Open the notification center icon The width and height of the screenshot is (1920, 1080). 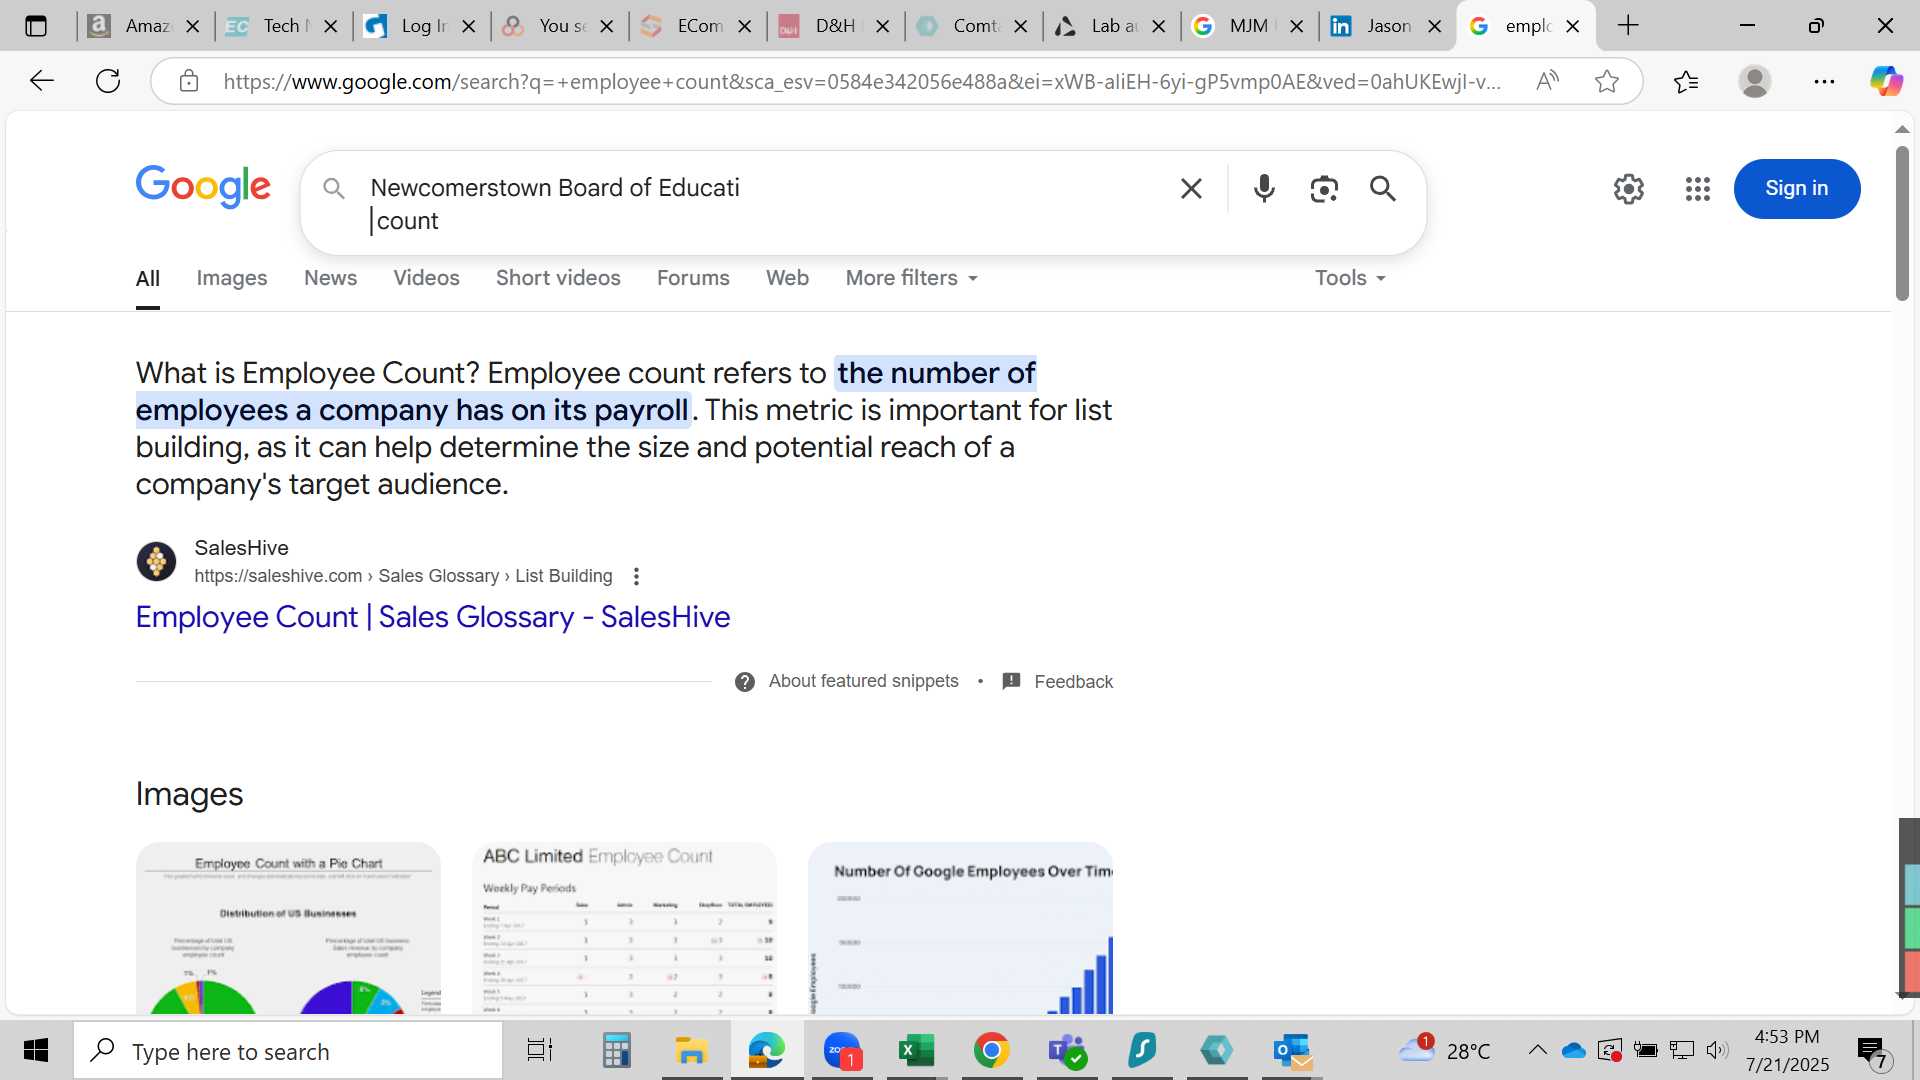click(x=1872, y=1051)
